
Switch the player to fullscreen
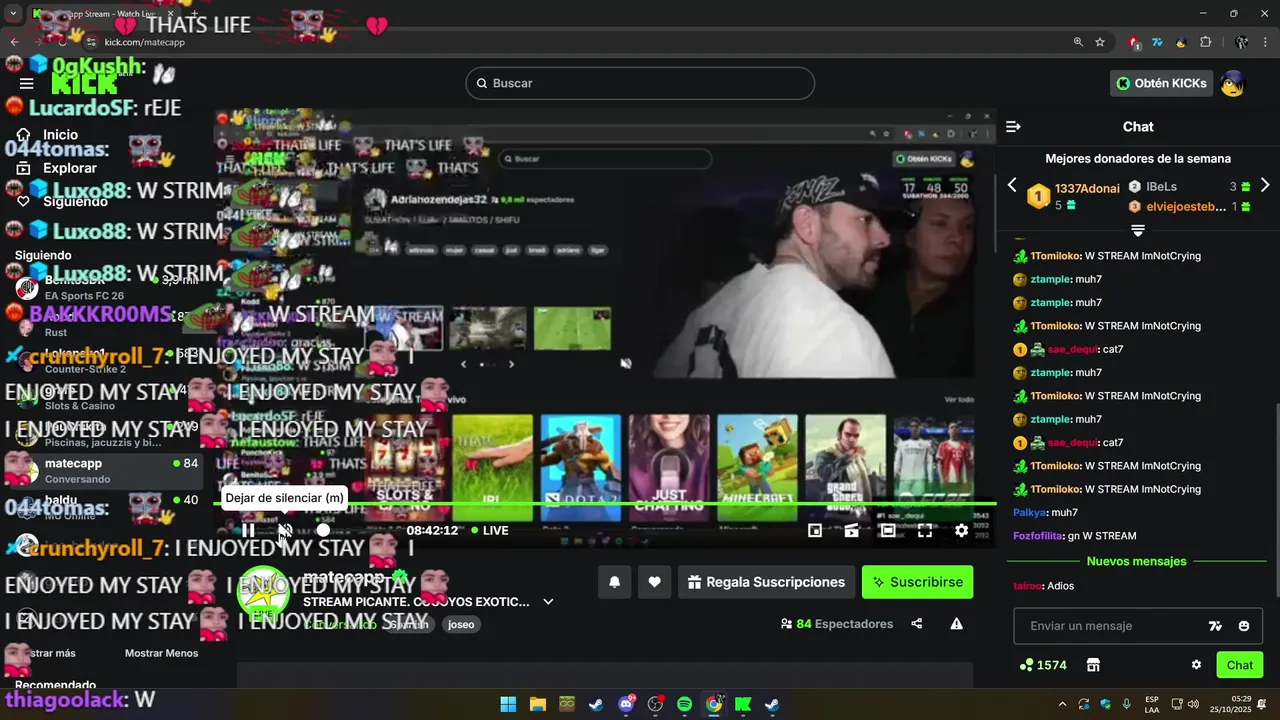[925, 531]
